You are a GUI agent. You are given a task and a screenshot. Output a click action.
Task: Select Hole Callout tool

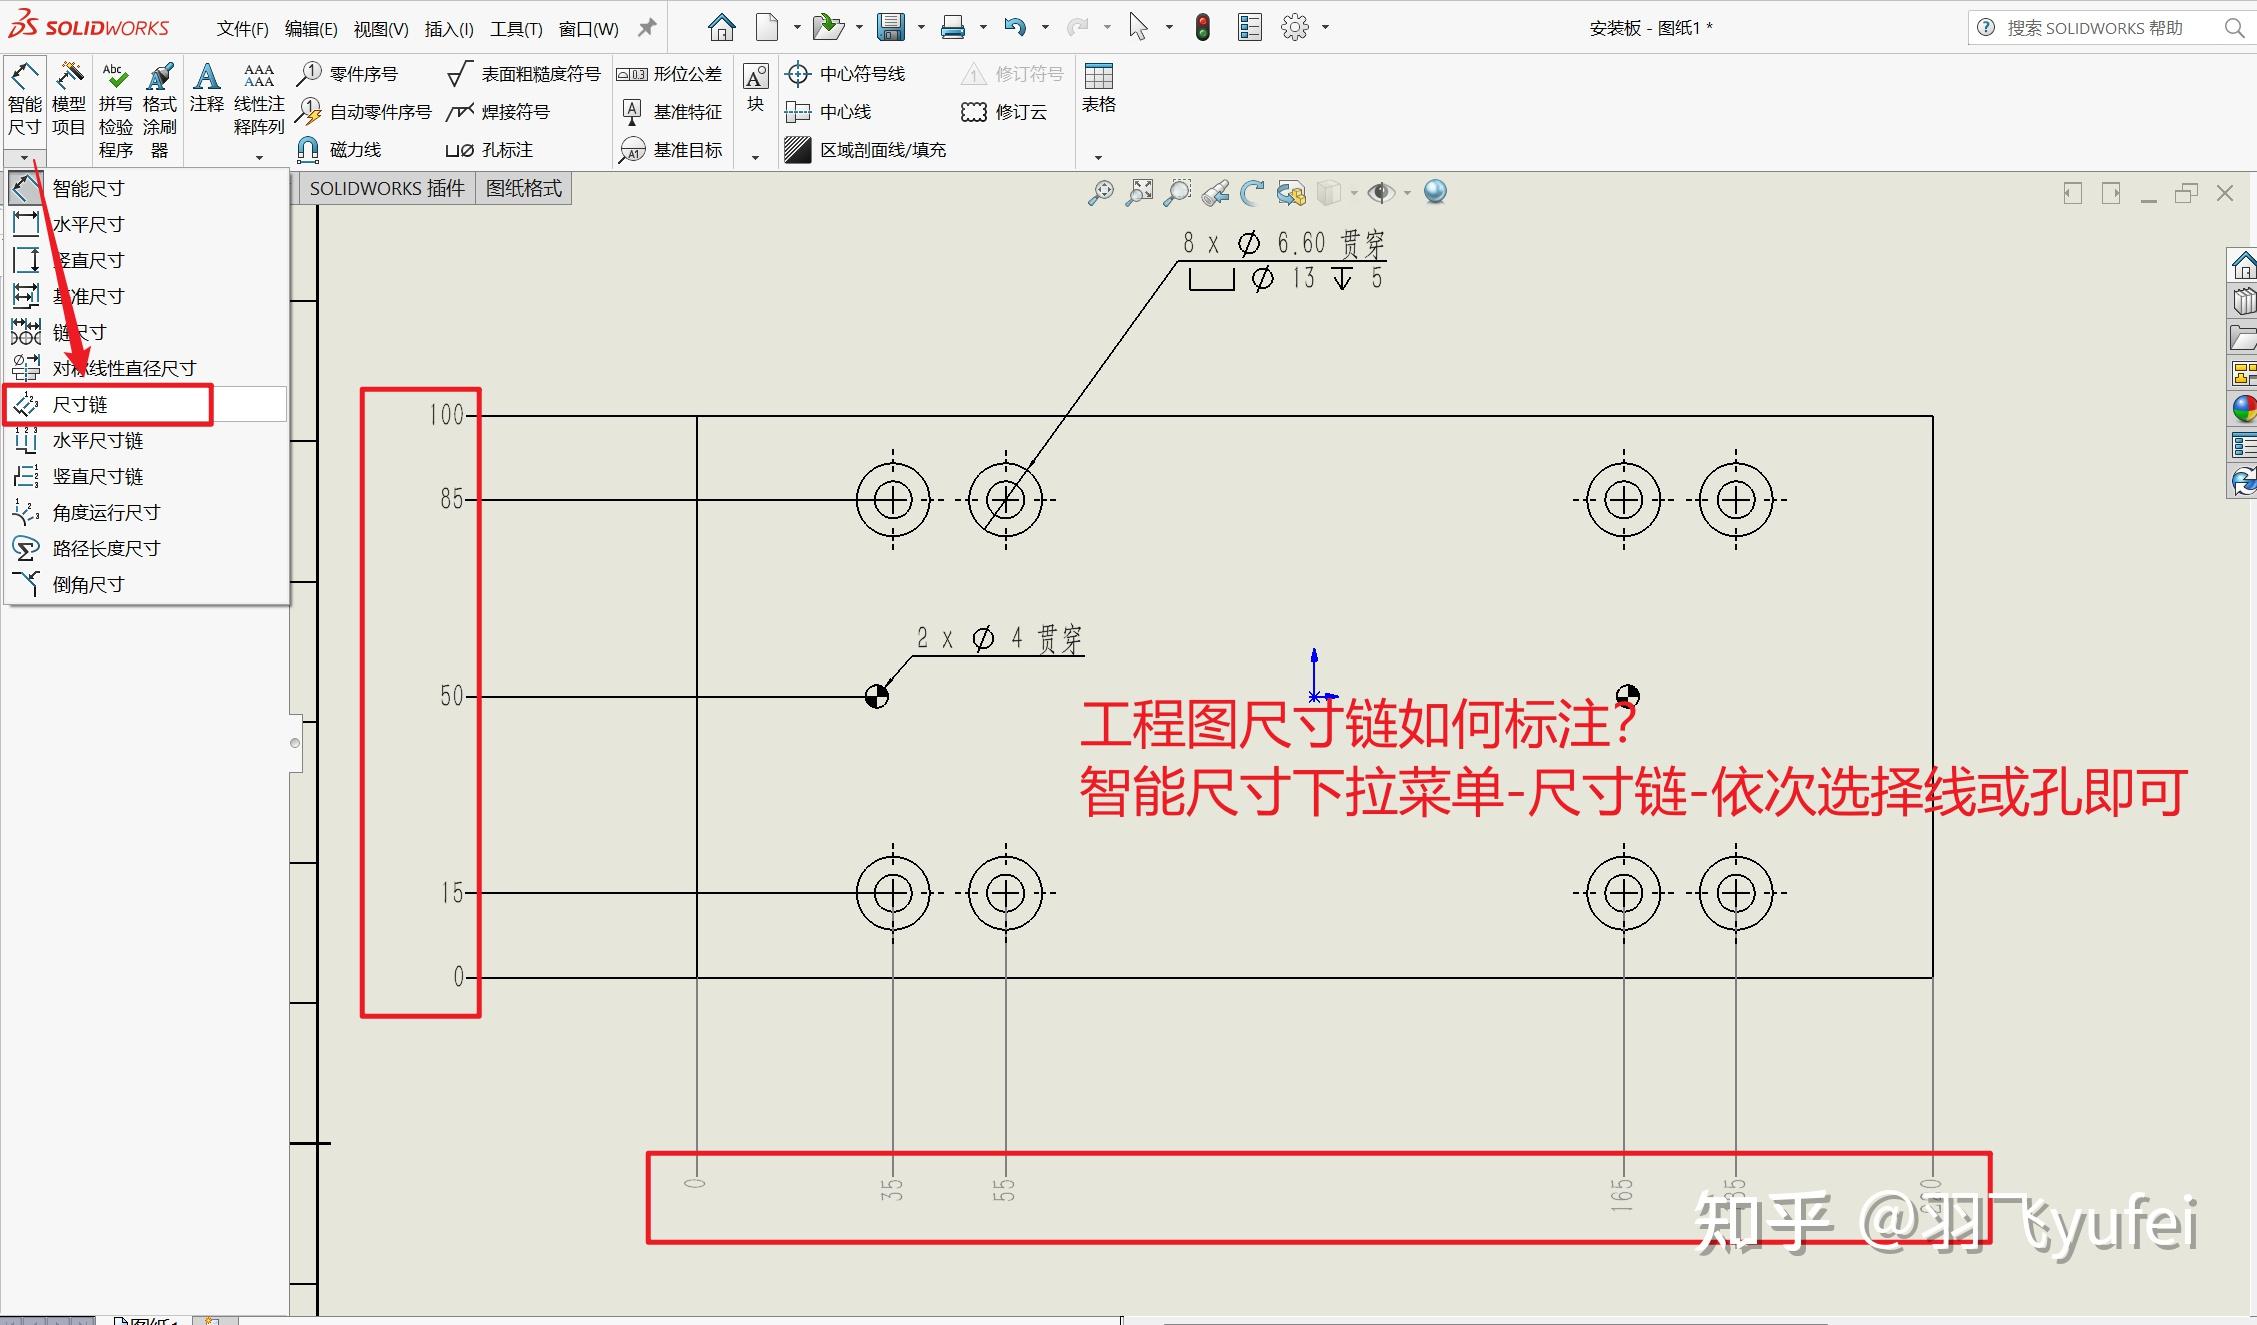489,150
